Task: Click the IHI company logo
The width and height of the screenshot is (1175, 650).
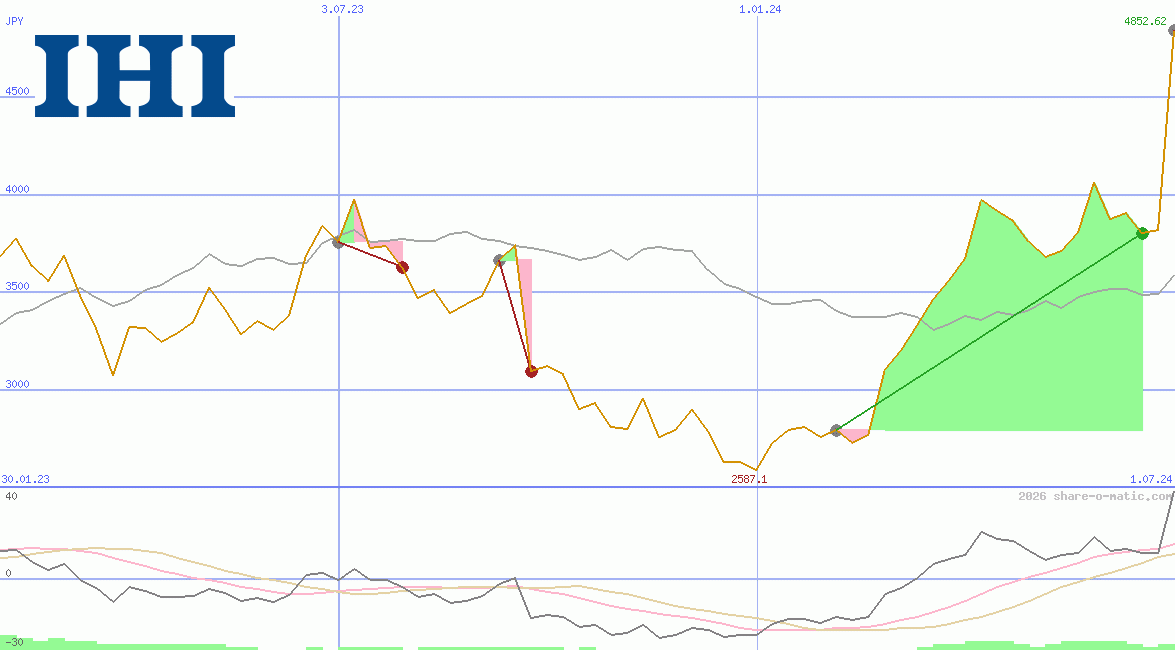Action: (135, 78)
